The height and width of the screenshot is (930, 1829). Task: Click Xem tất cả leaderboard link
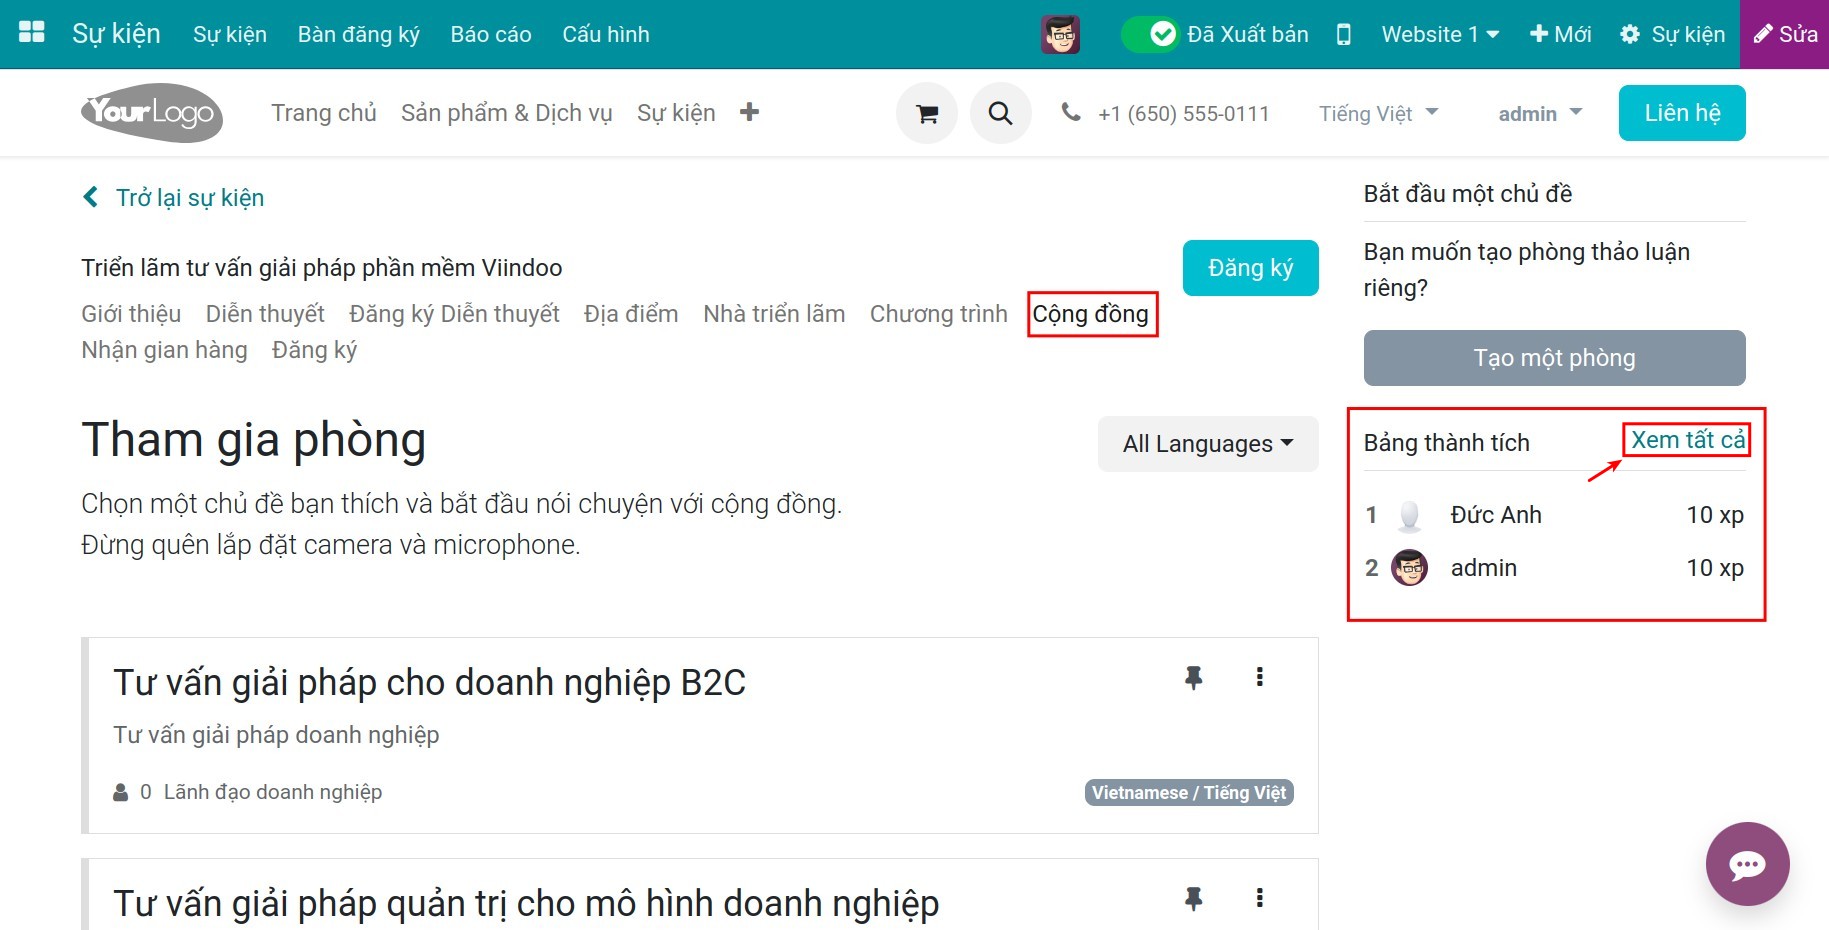(x=1688, y=440)
